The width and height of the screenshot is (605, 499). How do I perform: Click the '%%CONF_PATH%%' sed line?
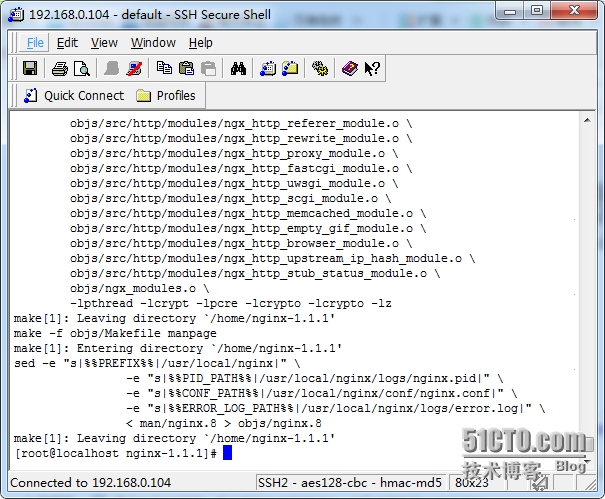point(321,393)
